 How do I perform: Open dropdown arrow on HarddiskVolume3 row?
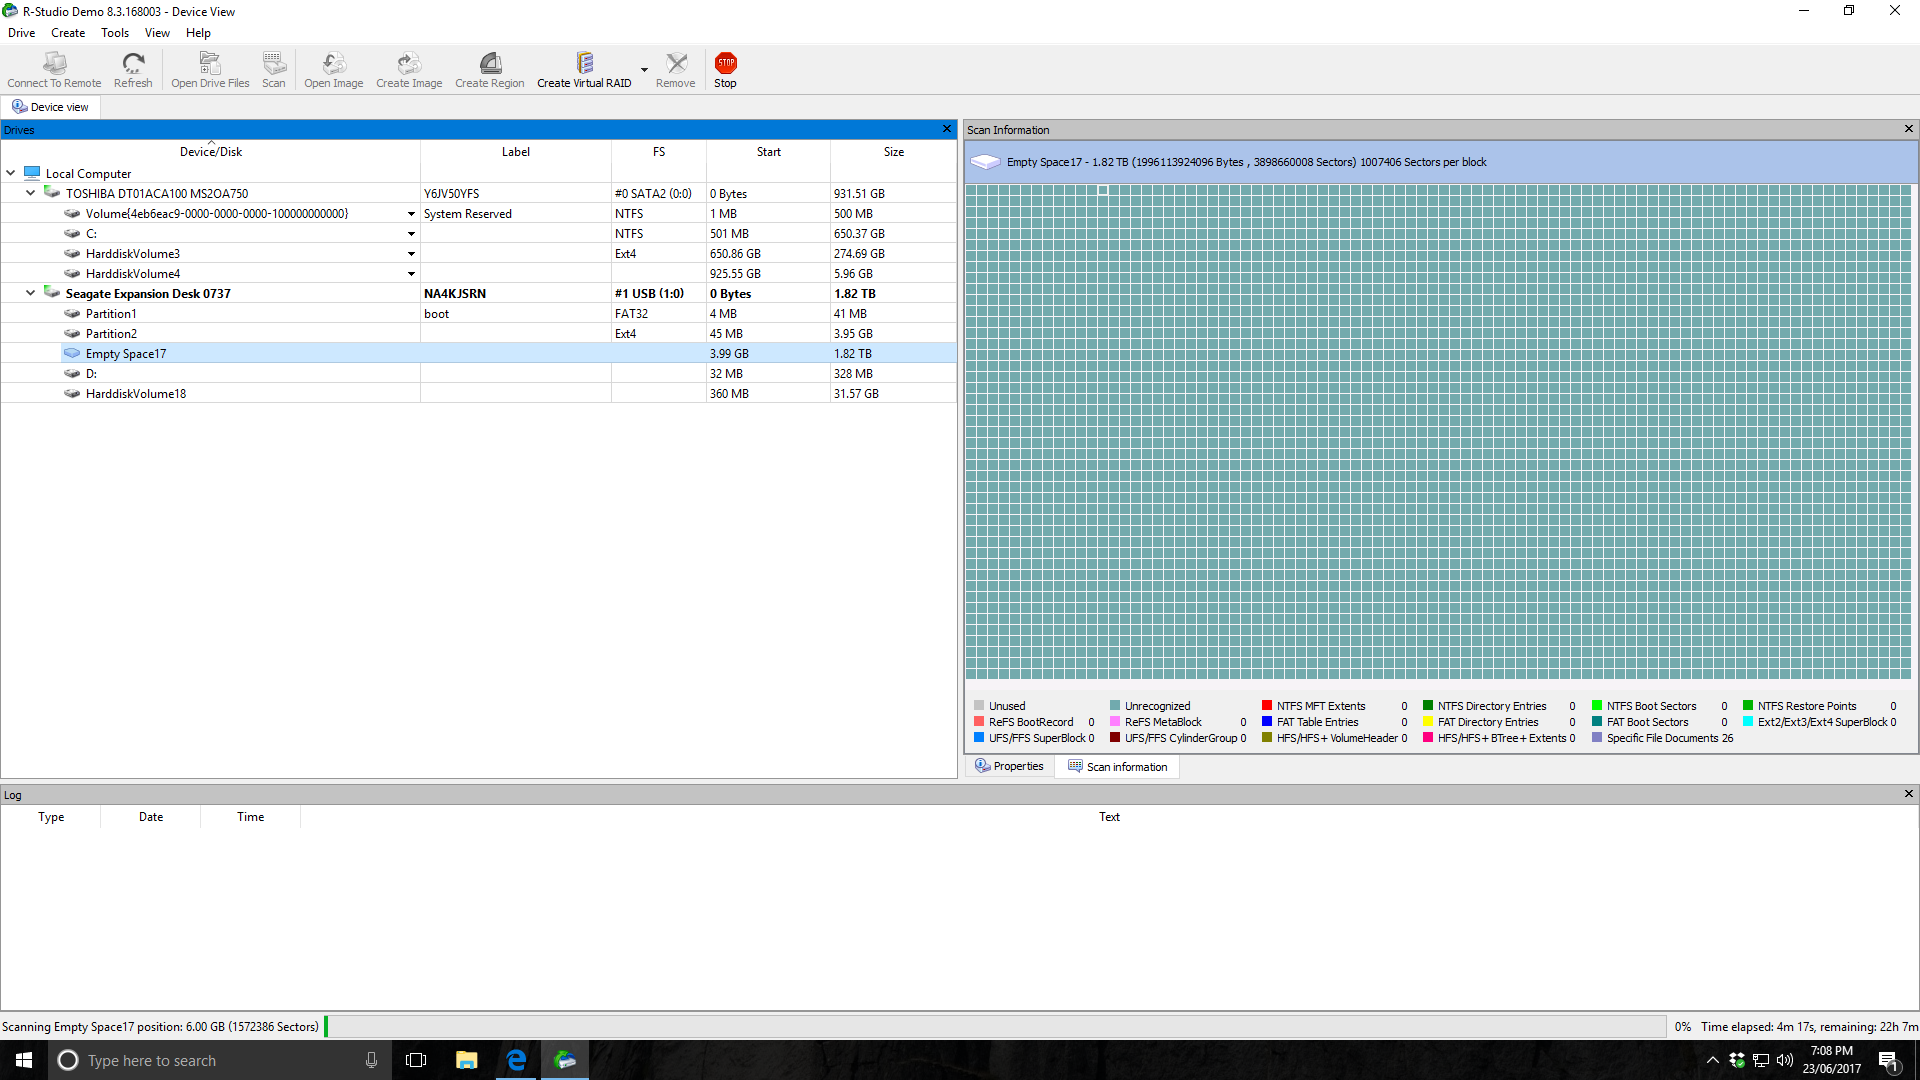411,254
